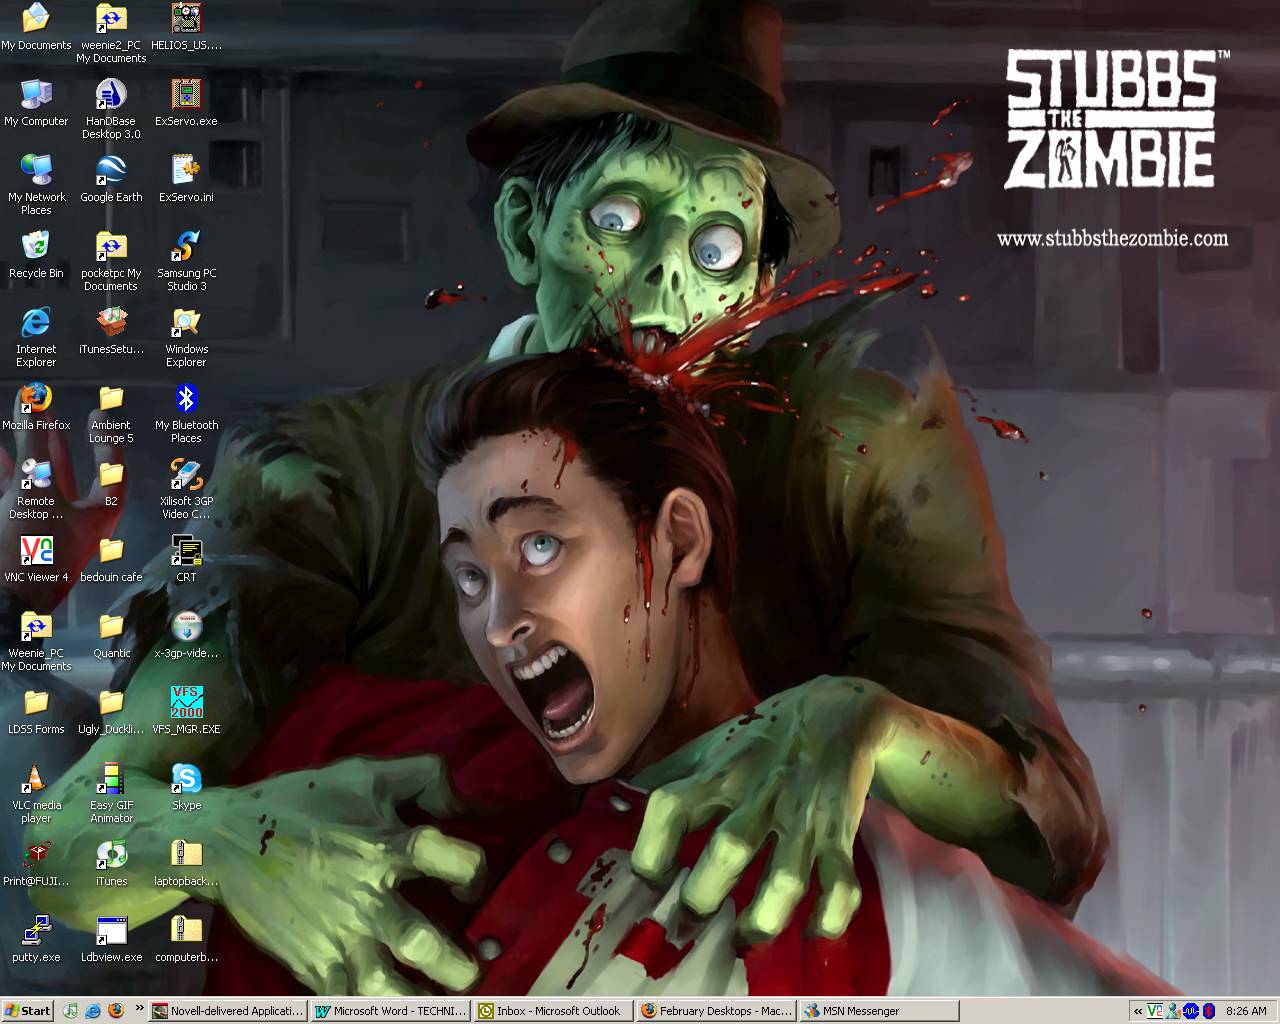This screenshot has width=1280, height=1024.
Task: Expand hidden system tray icons
Action: (1138, 1011)
